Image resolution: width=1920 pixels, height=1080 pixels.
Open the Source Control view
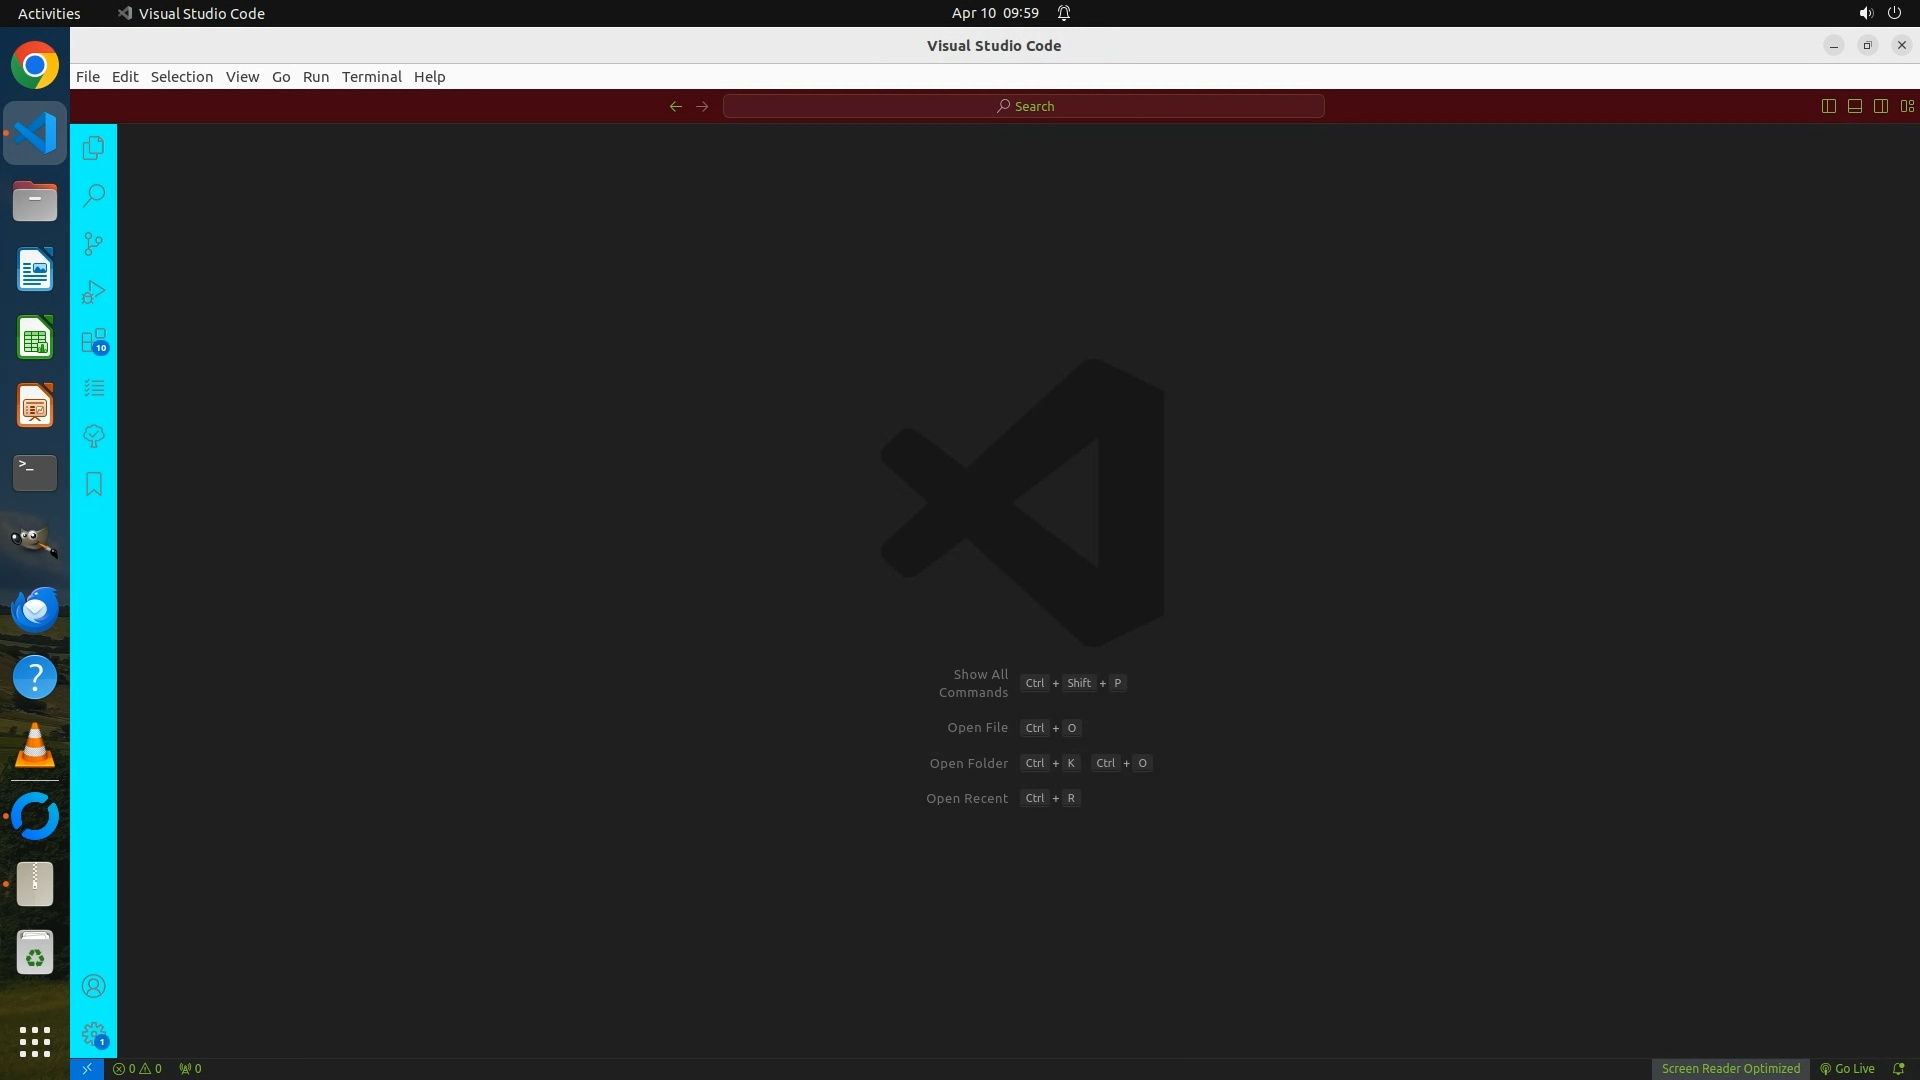tap(93, 244)
